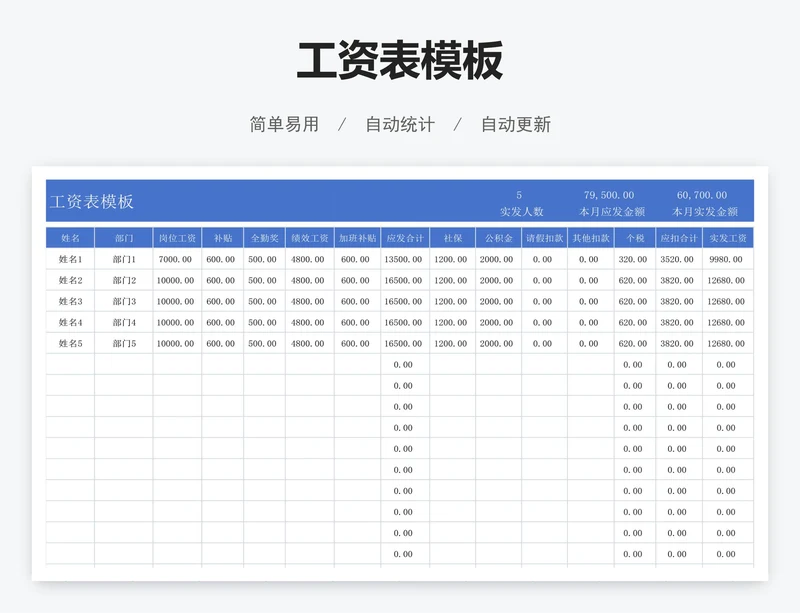Click the 个税 column header
The image size is (800, 613).
tap(635, 238)
